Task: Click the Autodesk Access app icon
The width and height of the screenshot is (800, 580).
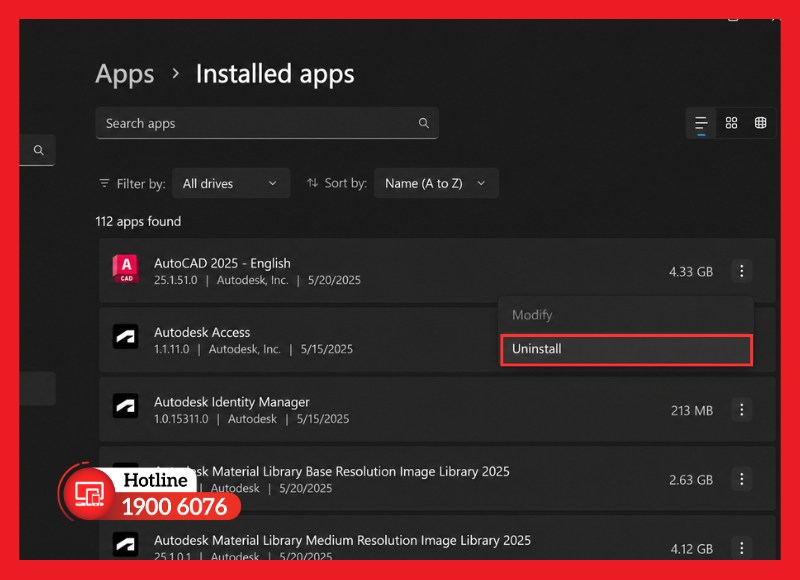Action: (126, 337)
